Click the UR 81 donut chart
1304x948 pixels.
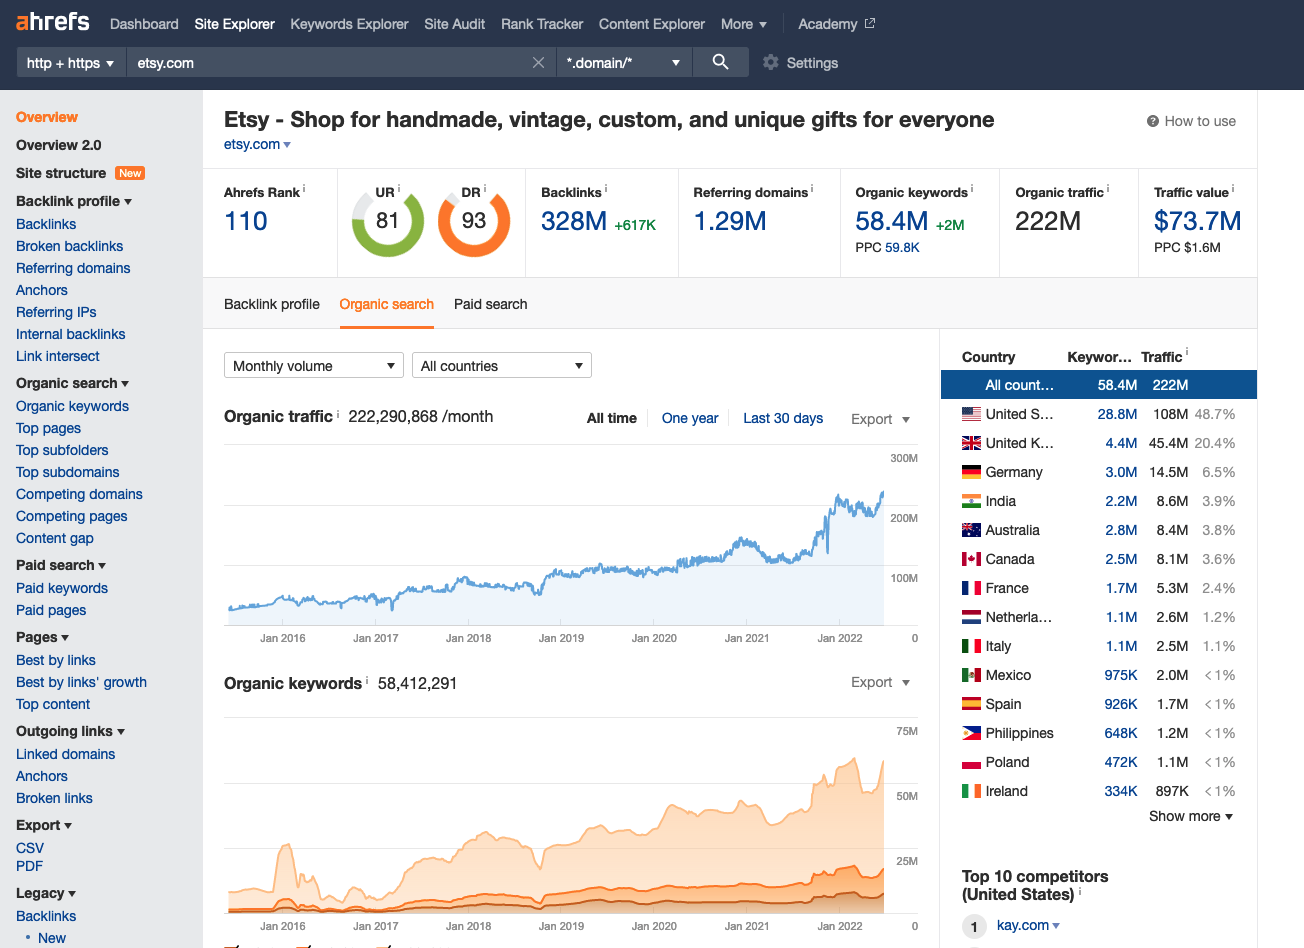coord(387,221)
